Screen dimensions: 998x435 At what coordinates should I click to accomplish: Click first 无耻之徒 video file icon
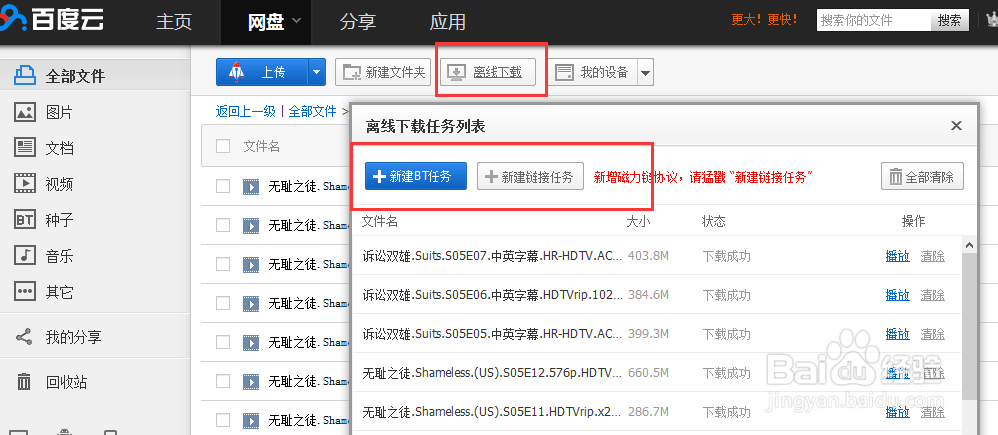(x=251, y=187)
